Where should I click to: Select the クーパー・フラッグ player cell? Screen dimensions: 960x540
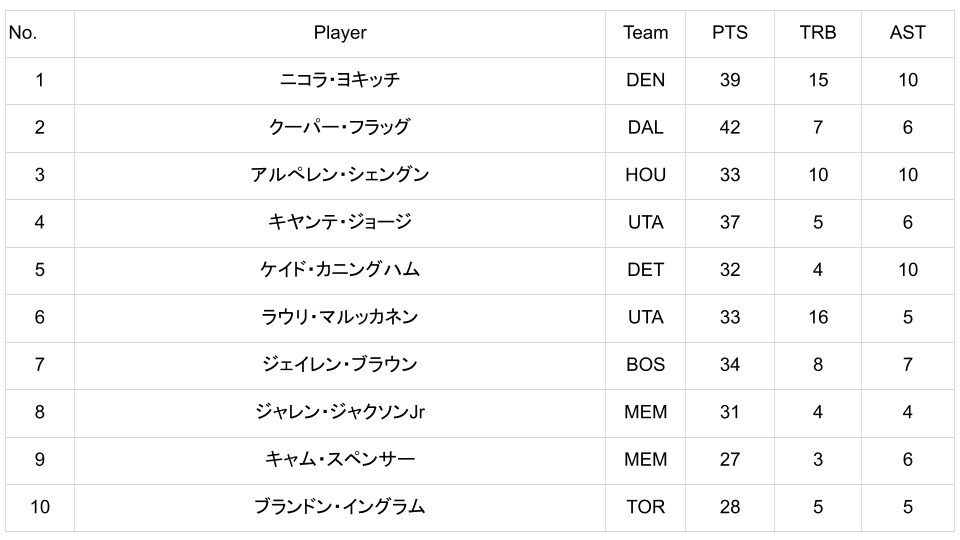(x=340, y=127)
